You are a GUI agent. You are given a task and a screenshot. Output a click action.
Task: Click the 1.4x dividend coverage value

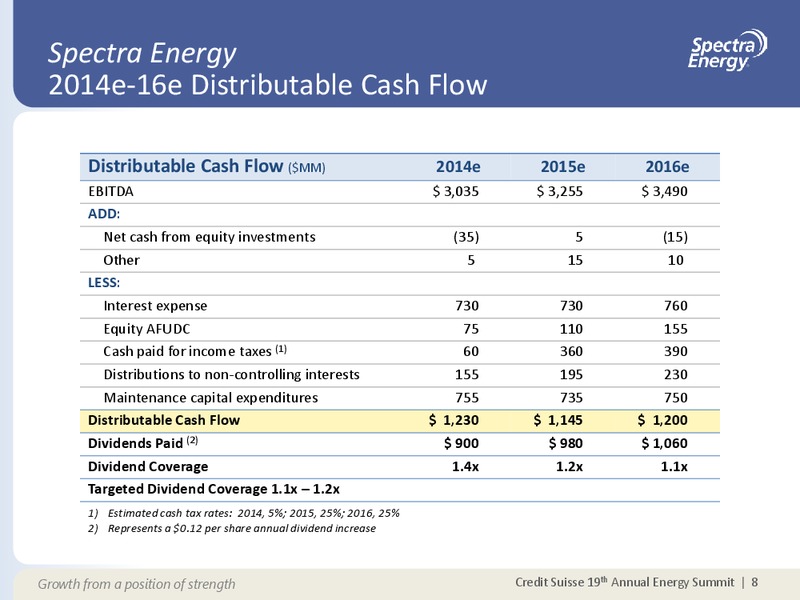(x=466, y=466)
